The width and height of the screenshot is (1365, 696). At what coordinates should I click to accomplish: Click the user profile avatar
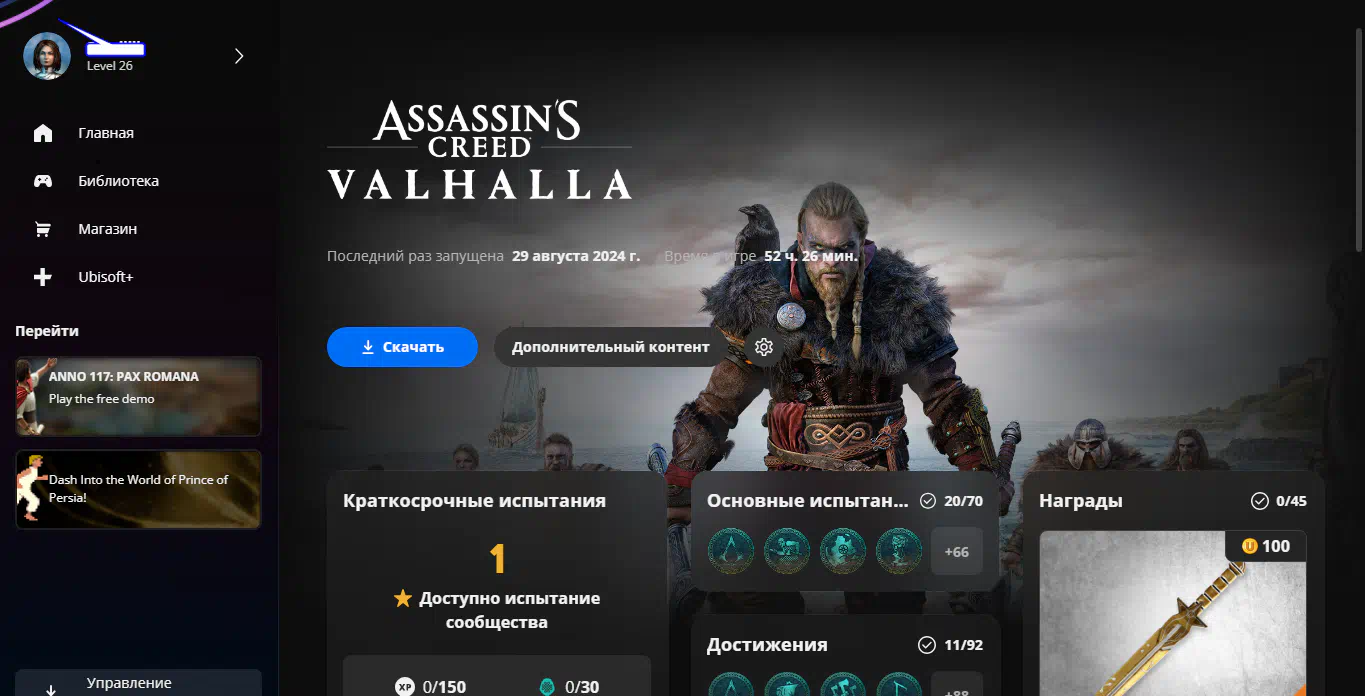click(x=47, y=56)
